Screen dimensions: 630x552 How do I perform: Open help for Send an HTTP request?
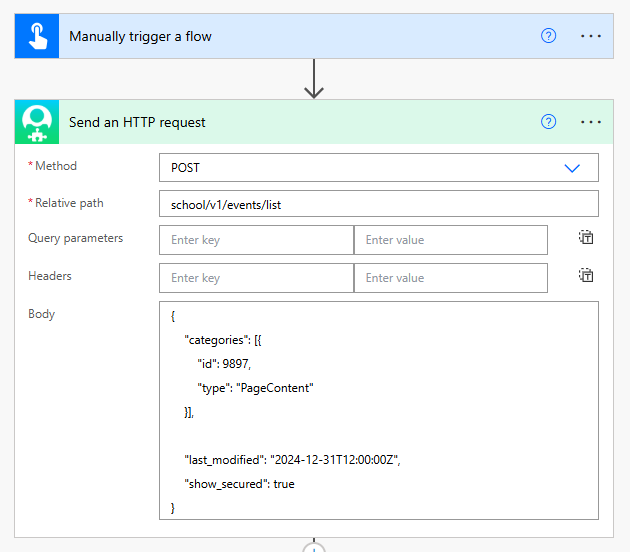pyautogui.click(x=548, y=122)
